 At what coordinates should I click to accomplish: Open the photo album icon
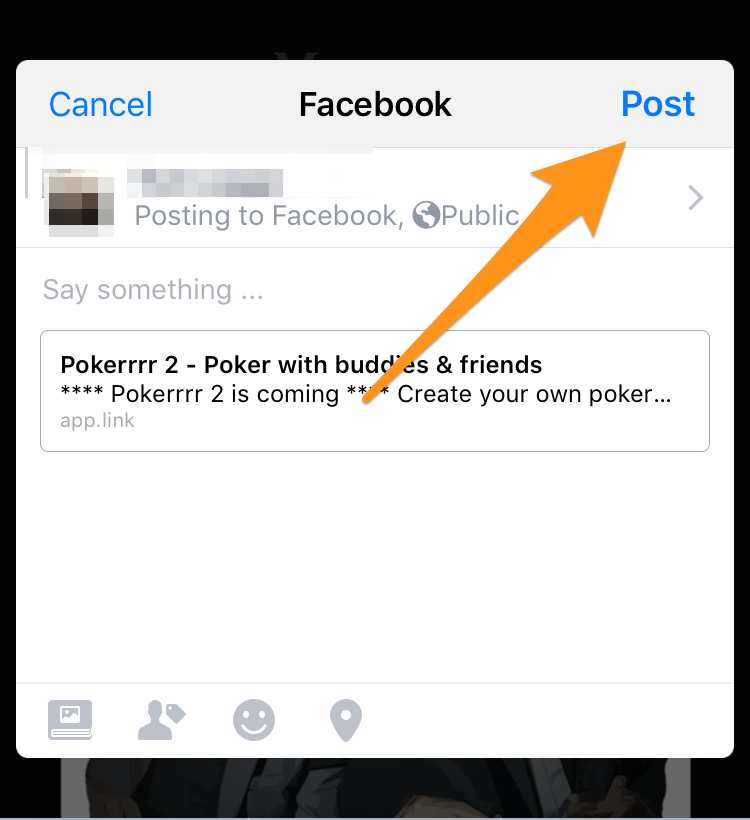tap(70, 720)
